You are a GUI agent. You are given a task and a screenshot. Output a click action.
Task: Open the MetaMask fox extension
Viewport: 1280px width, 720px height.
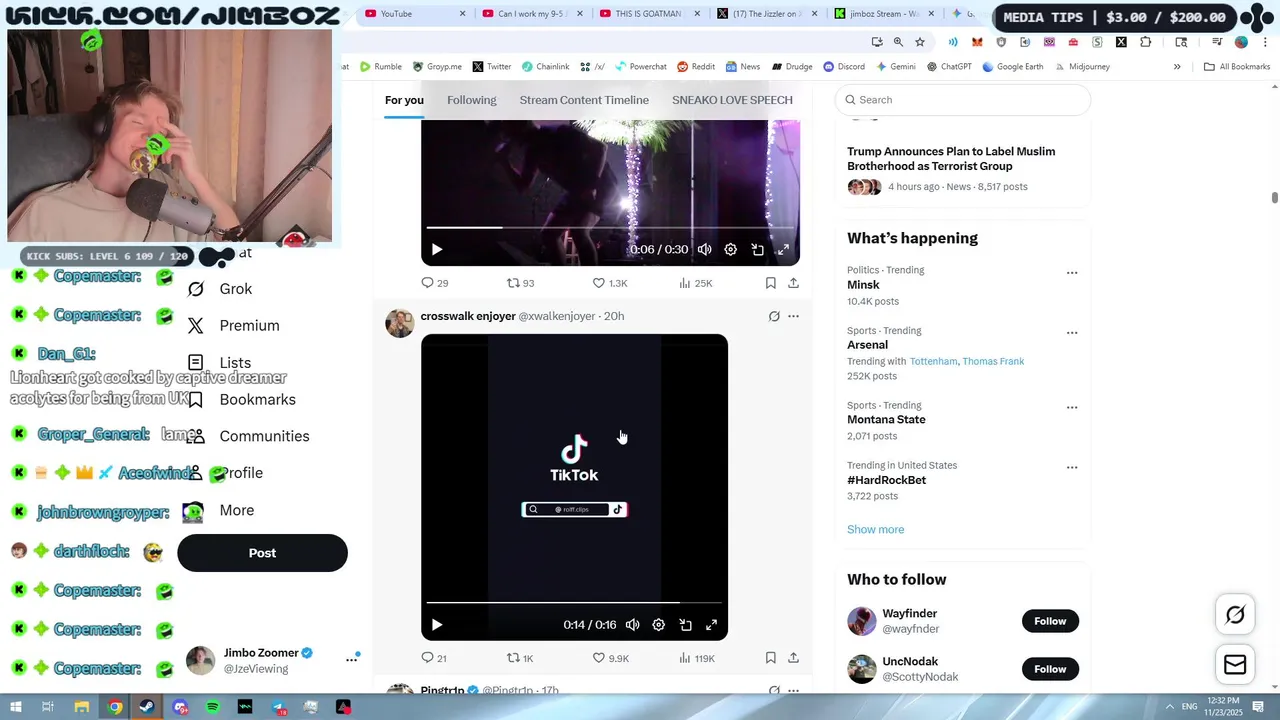[x=978, y=42]
